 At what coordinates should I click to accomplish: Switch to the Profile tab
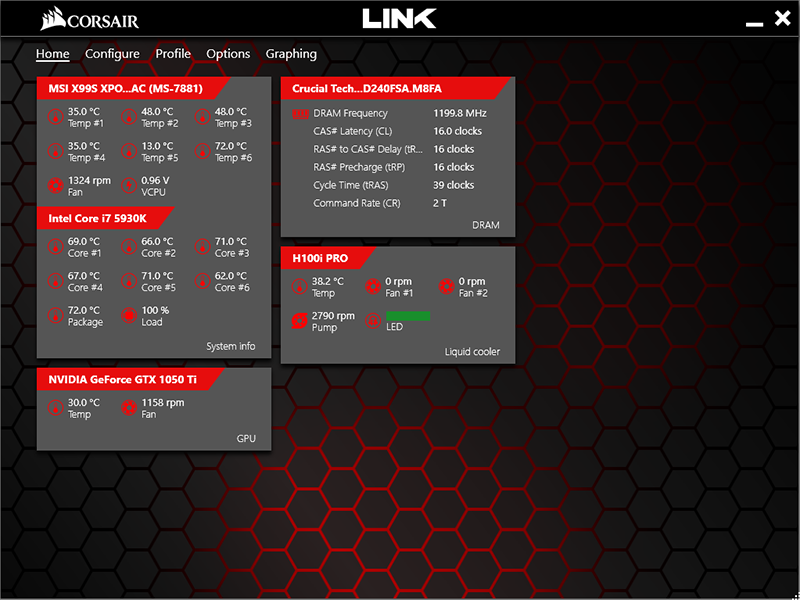coord(173,54)
